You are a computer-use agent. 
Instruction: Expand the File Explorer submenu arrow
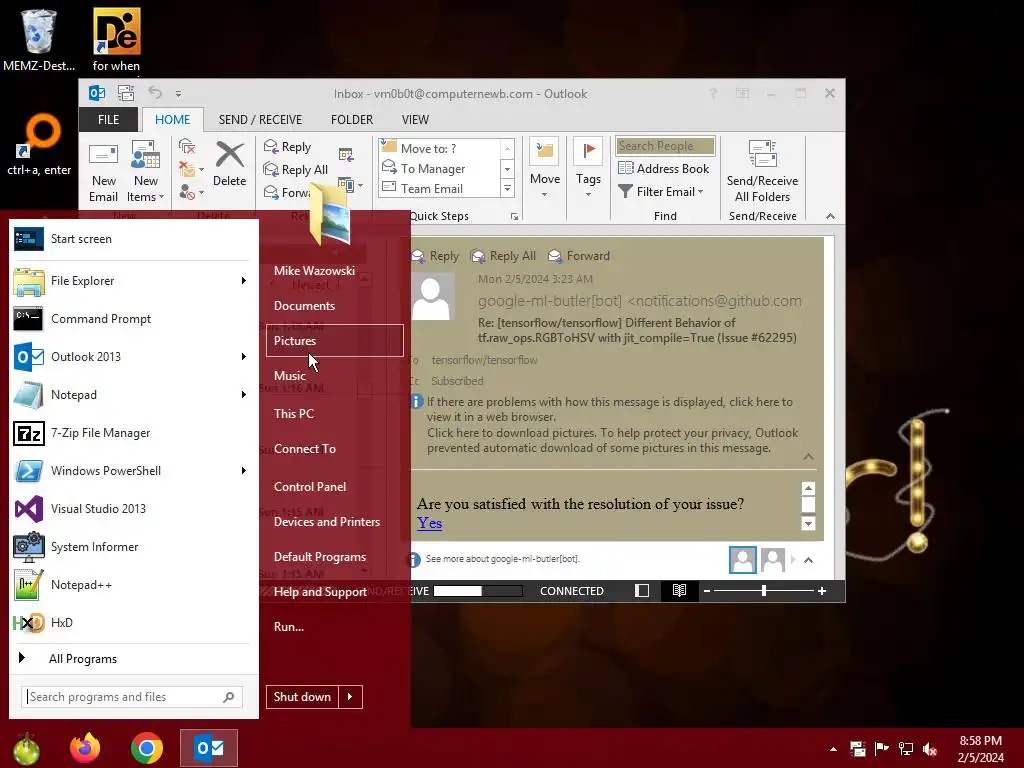(x=244, y=281)
